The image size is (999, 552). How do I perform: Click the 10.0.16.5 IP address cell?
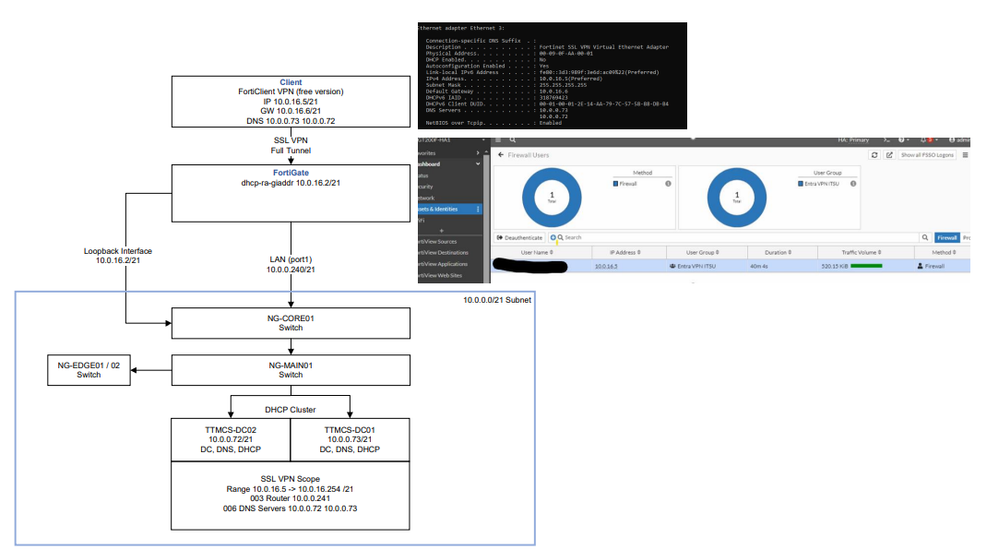(606, 266)
